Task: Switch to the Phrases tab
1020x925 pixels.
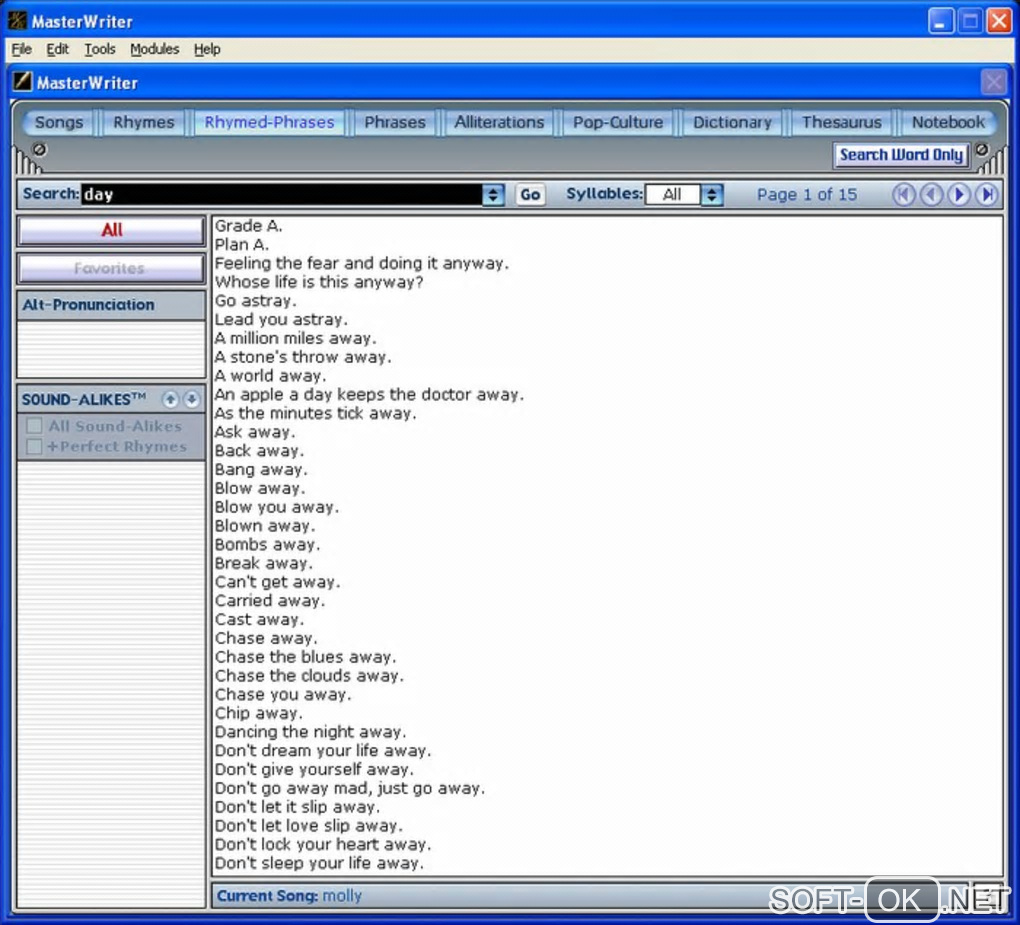Action: [x=395, y=122]
